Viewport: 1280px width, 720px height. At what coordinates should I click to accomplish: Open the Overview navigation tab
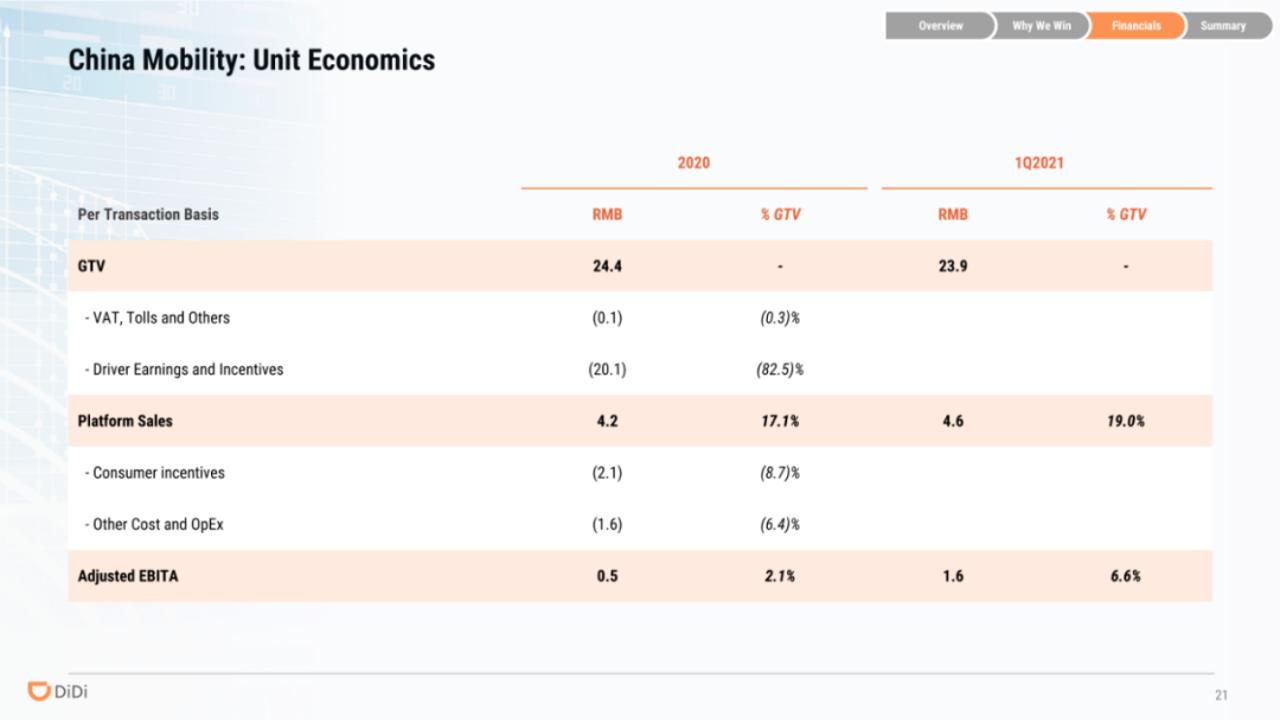pos(940,26)
